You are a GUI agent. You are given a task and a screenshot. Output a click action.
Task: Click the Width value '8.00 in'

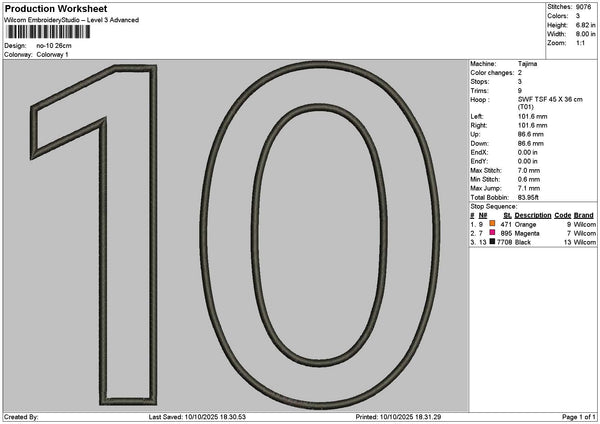click(x=585, y=34)
